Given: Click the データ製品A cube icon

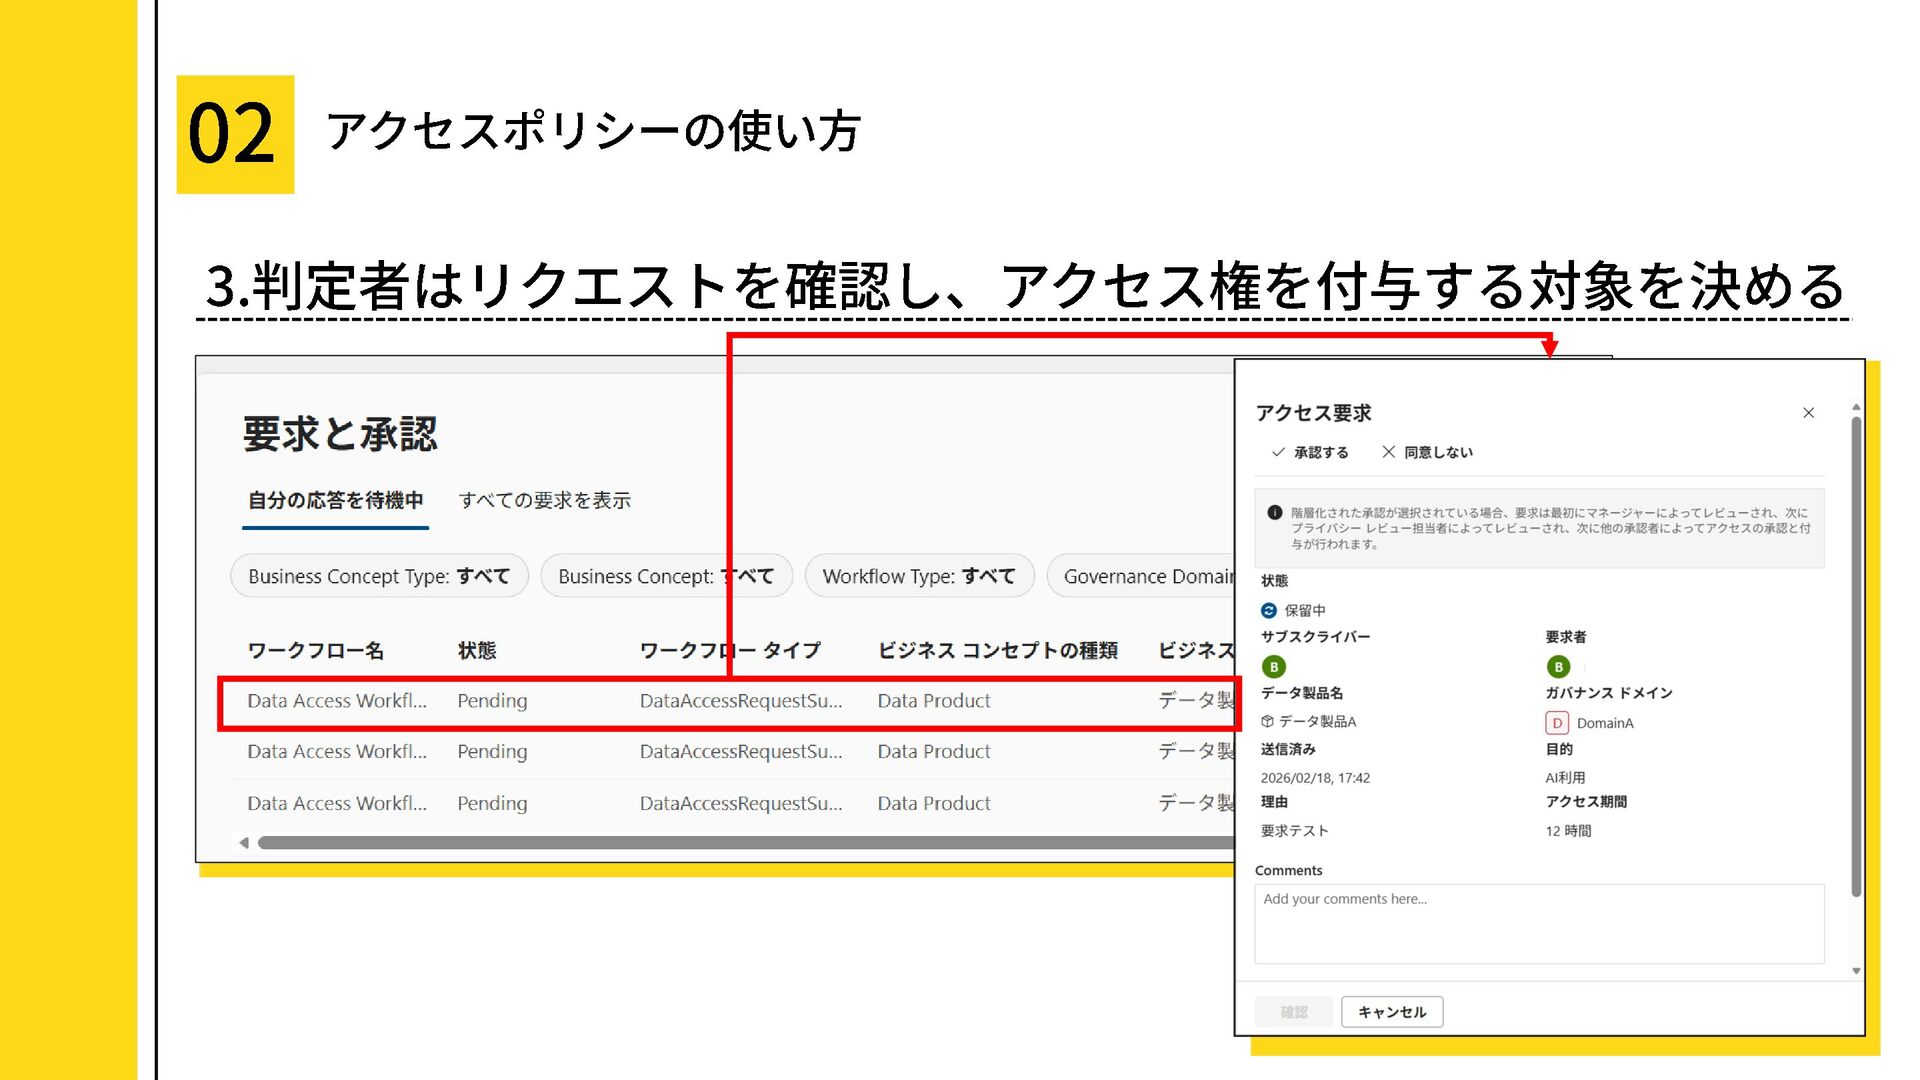Looking at the screenshot, I should [1267, 721].
